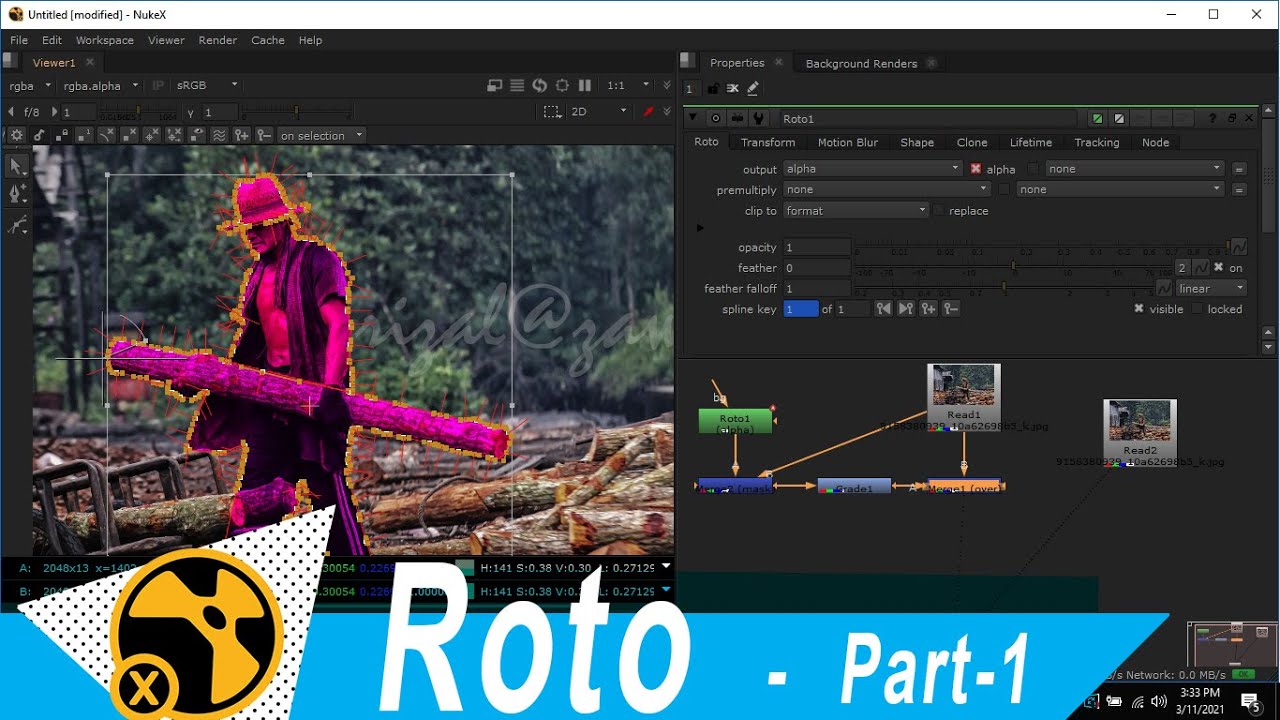Open roto toolbar settings gear
The image size is (1280, 720).
16,135
